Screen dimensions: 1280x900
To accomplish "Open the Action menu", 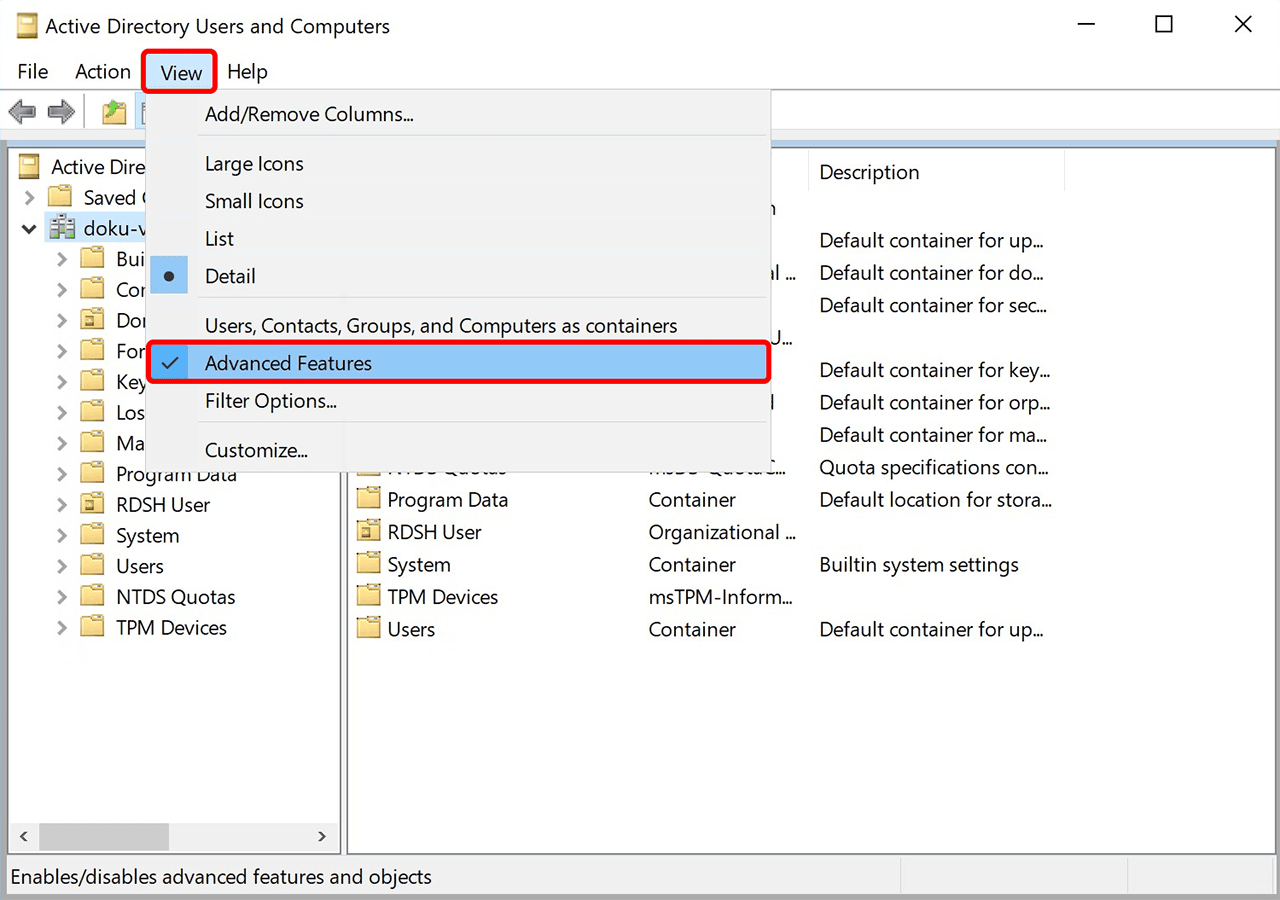I will [102, 72].
